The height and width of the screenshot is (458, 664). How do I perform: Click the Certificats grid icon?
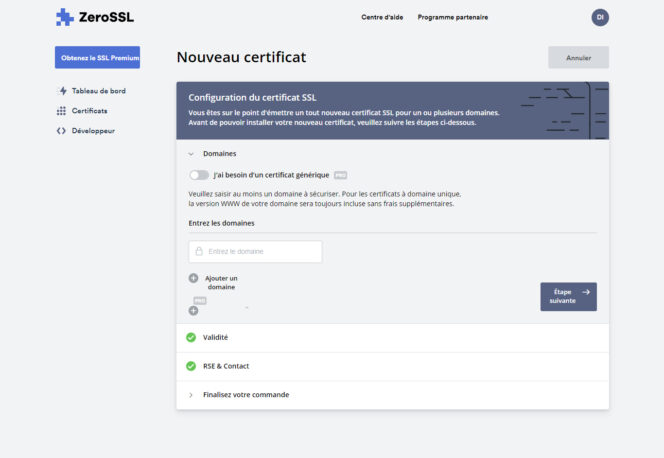(62, 111)
